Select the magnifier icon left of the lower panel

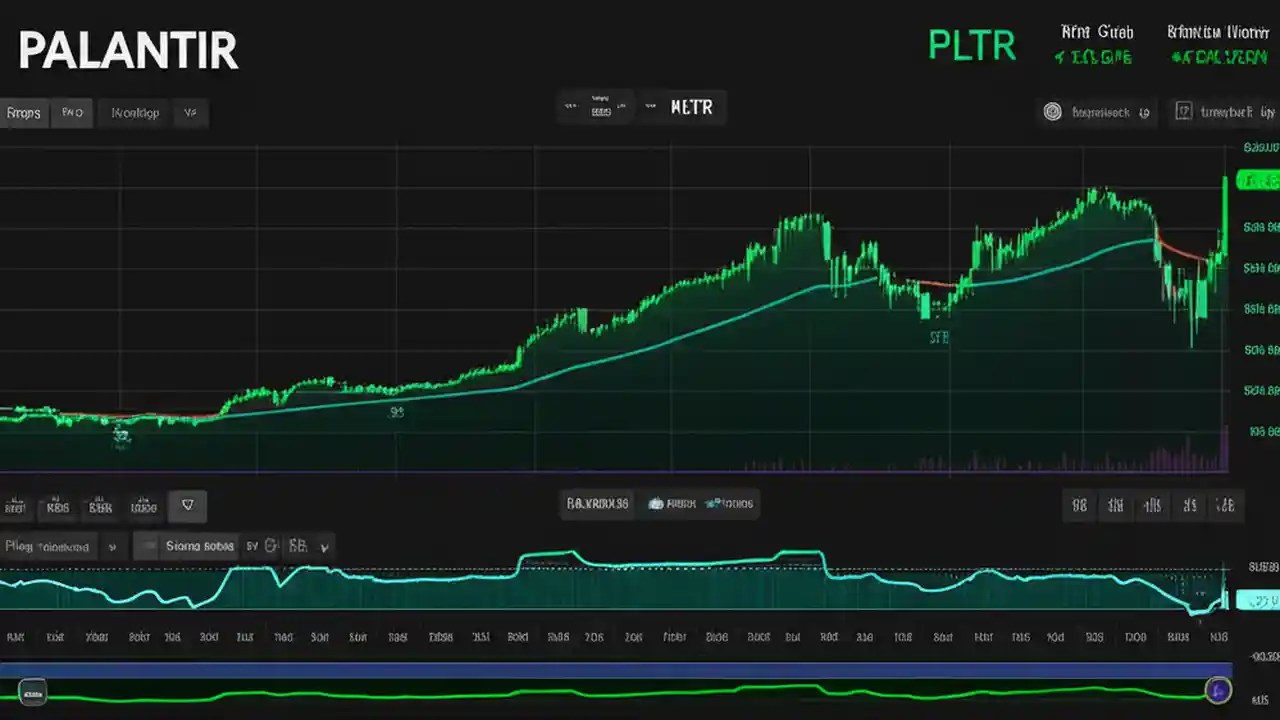tap(15, 506)
